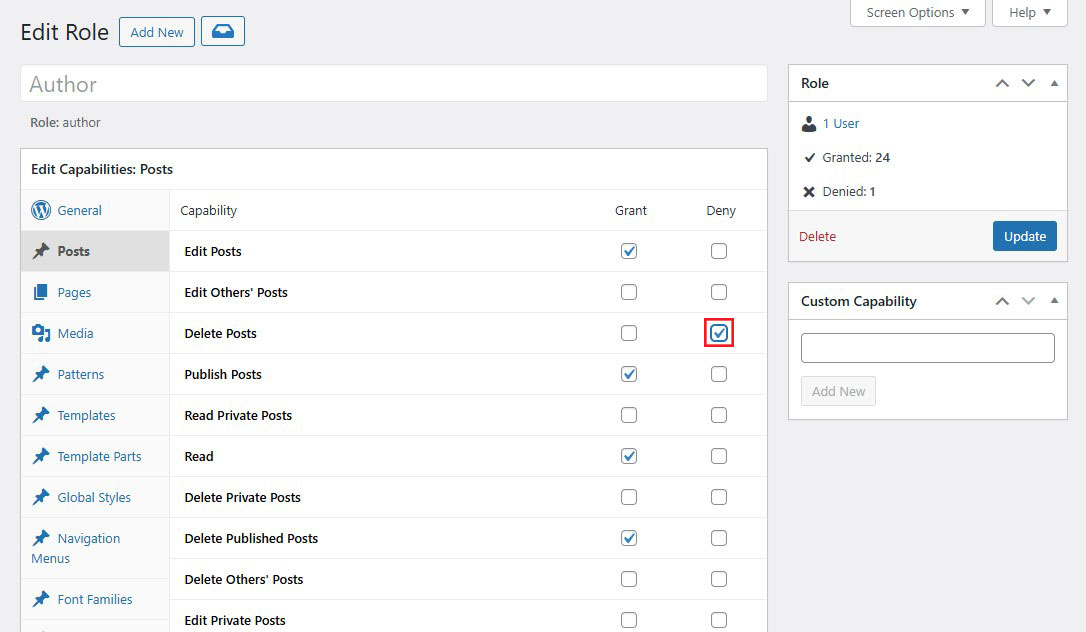
Task: Uncheck Grant for Read capability
Action: [x=629, y=456]
